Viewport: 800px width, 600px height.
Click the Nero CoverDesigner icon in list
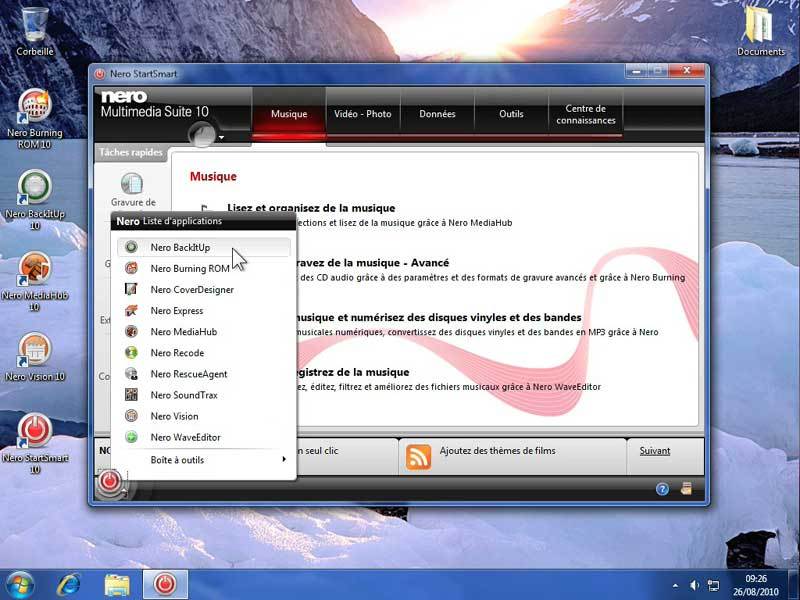pos(131,289)
